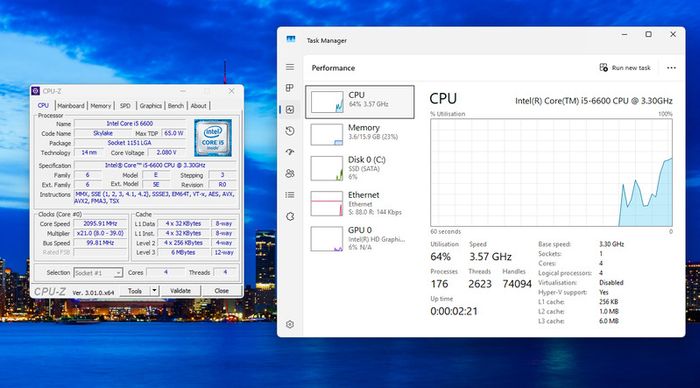Open Startup apps icon in sidebar
This screenshot has width=700, height=388.
coord(290,152)
